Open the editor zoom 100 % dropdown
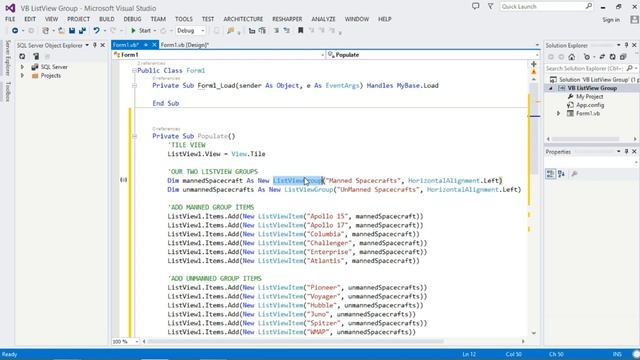The height and width of the screenshot is (360, 640). (x=126, y=342)
